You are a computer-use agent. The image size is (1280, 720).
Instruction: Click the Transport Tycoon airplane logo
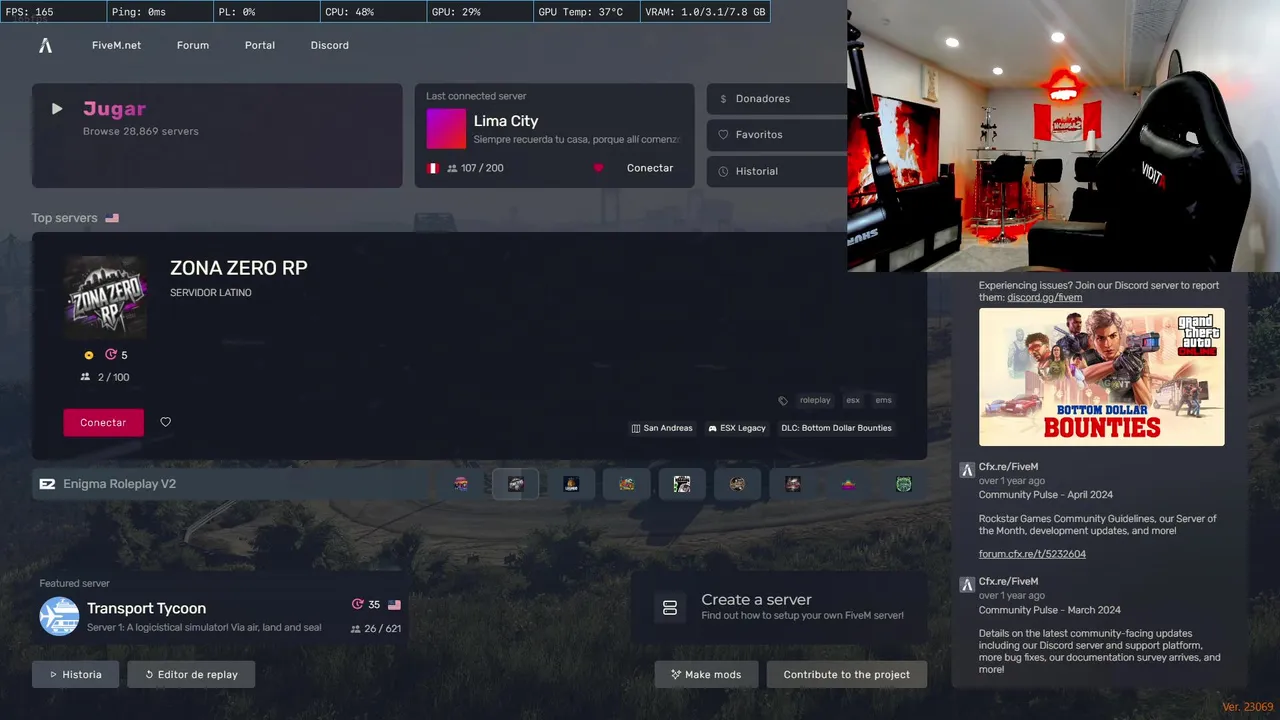(59, 616)
